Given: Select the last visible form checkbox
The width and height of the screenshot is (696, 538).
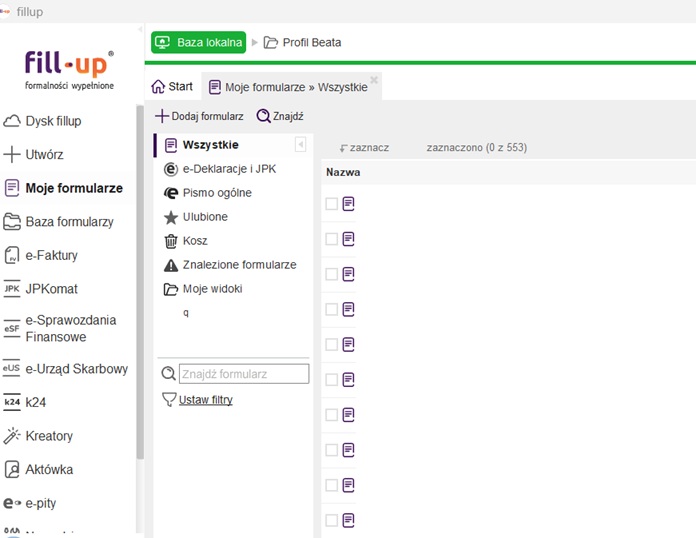Looking at the screenshot, I should pos(332,520).
